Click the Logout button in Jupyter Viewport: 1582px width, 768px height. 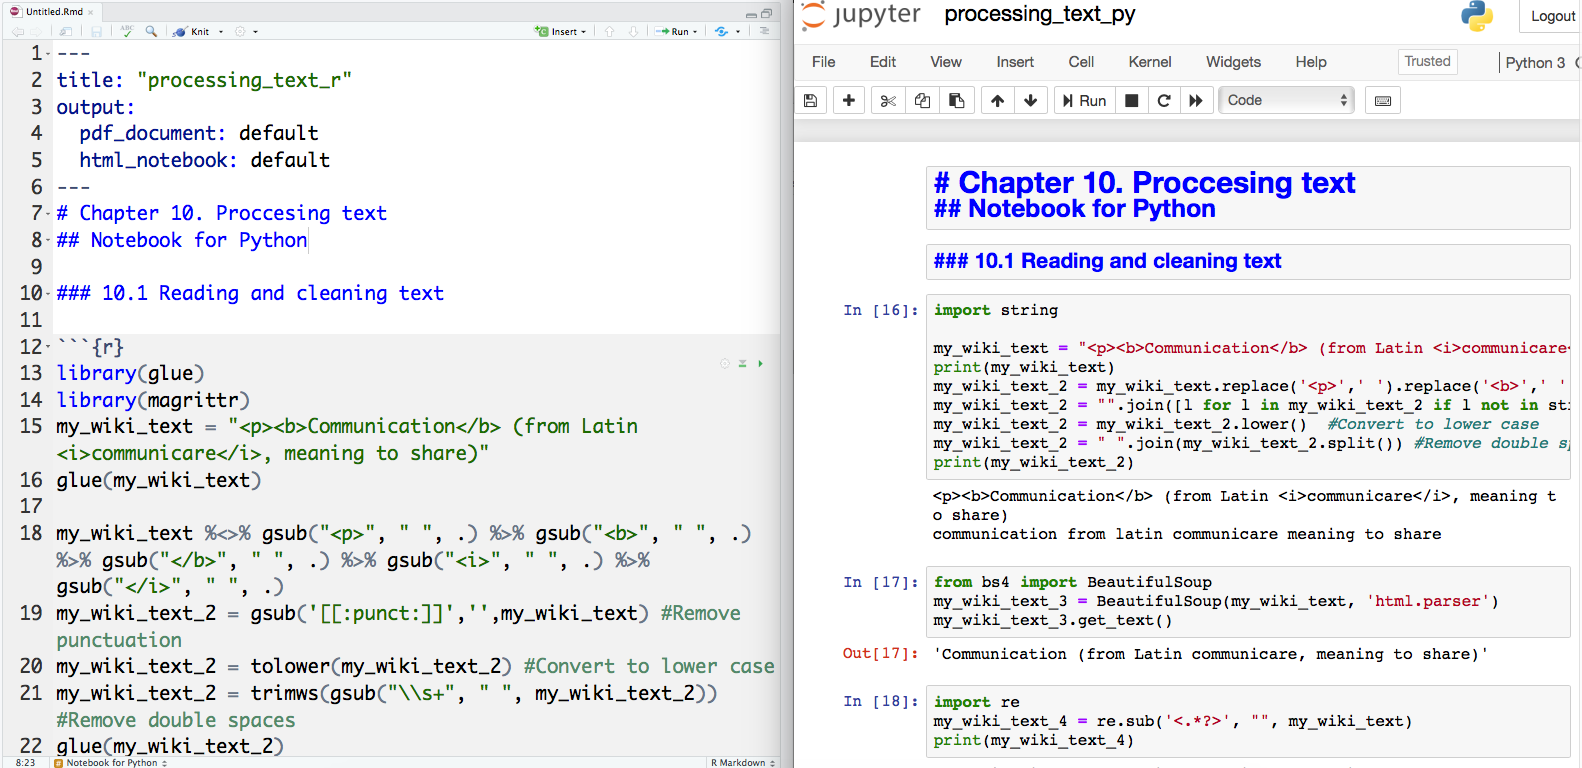click(1552, 16)
